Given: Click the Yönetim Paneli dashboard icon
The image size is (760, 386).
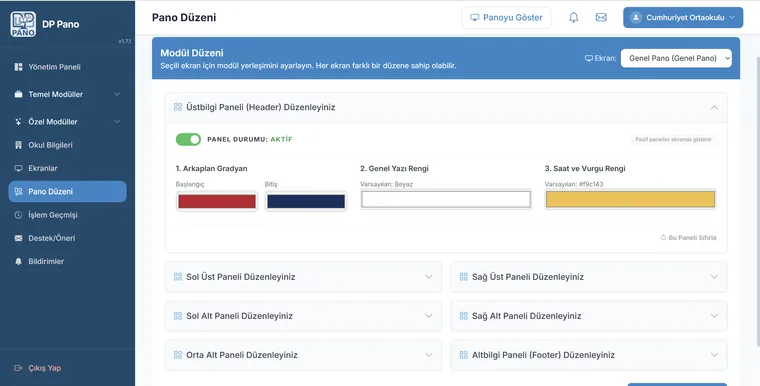Looking at the screenshot, I should coord(18,67).
